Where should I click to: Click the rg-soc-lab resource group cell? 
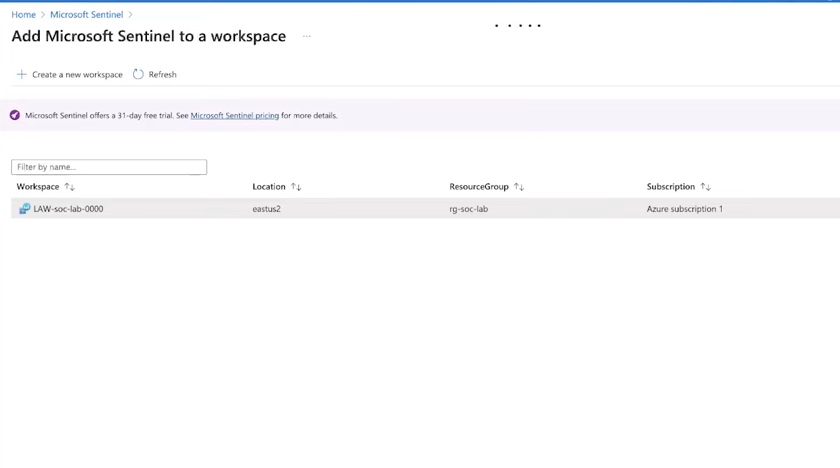(x=469, y=209)
